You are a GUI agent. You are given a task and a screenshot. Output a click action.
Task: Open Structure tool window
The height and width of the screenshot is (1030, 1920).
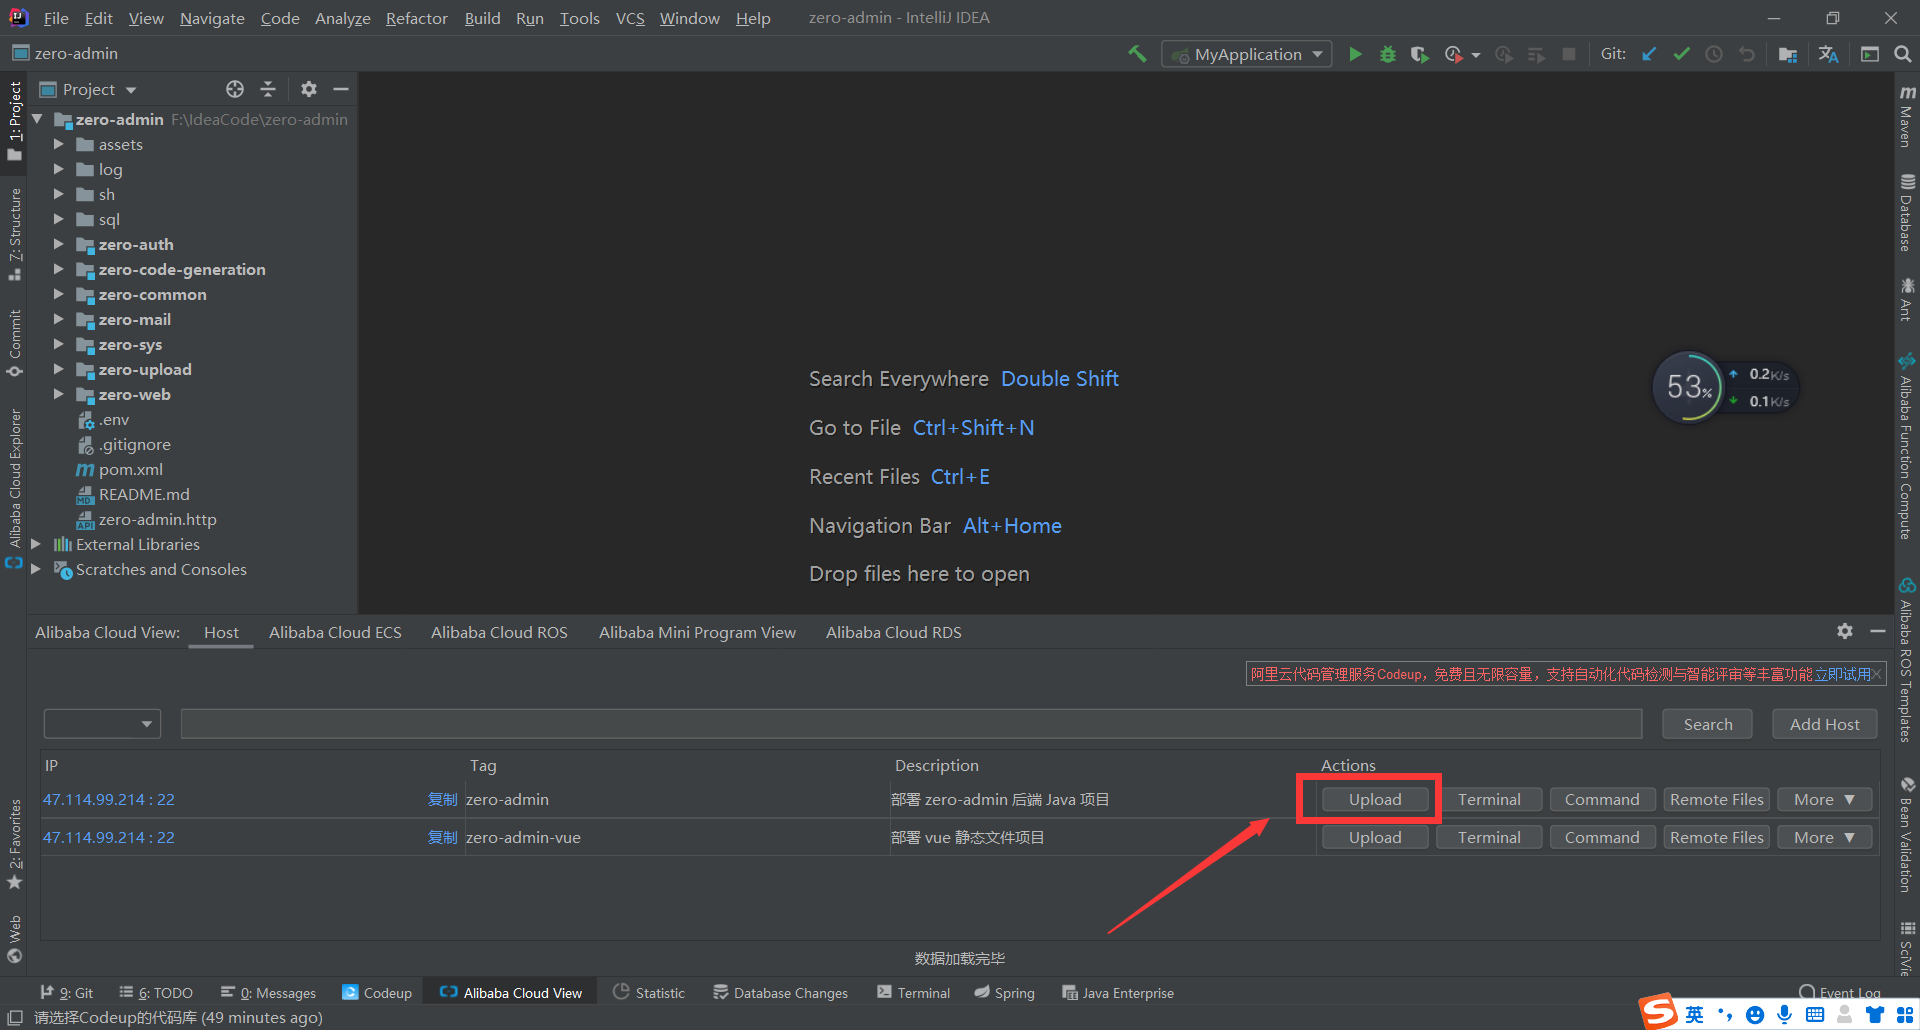[15, 233]
